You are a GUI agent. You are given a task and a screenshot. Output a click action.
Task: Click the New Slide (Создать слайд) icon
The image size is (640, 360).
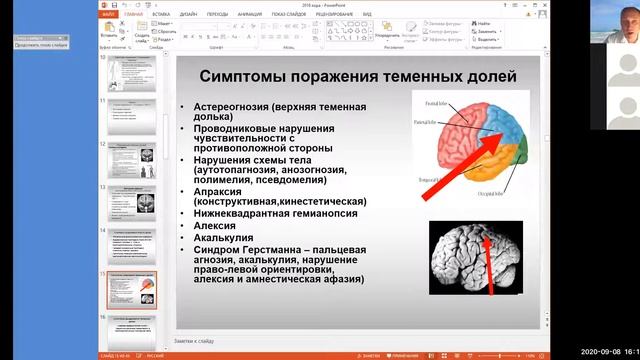[x=142, y=26]
